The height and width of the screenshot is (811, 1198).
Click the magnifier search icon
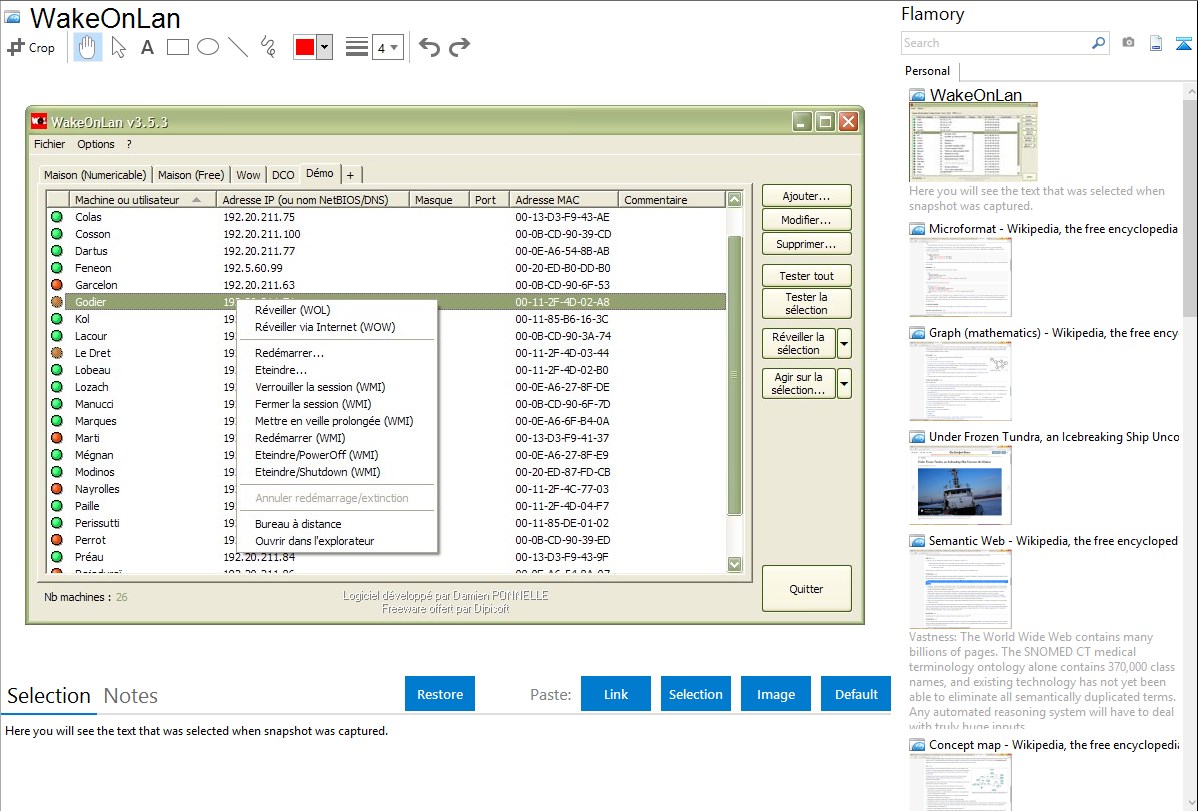pos(1098,43)
